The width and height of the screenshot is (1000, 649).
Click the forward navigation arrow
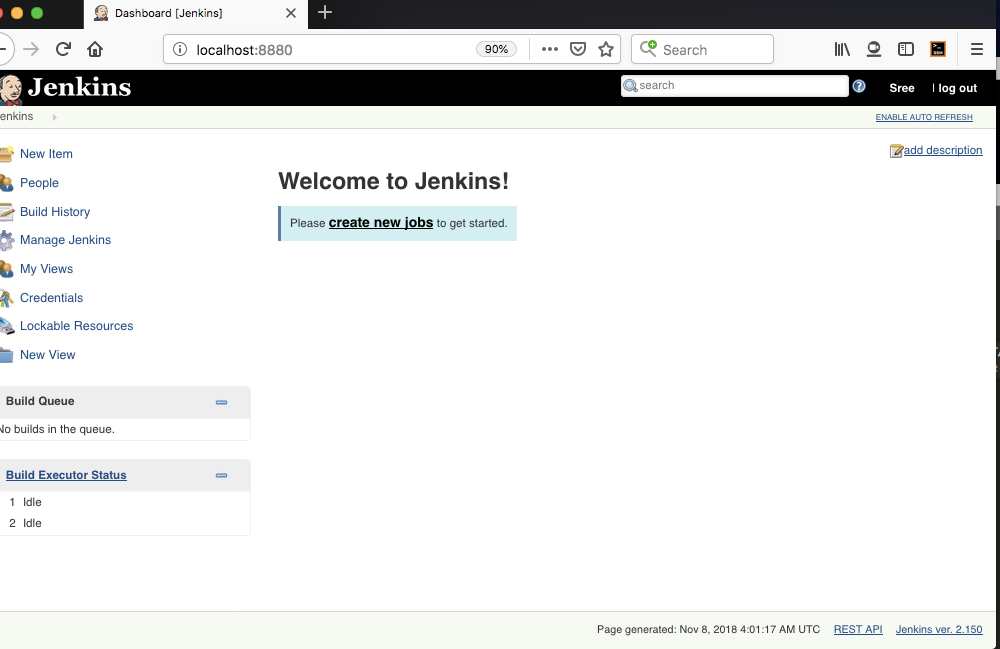[31, 49]
